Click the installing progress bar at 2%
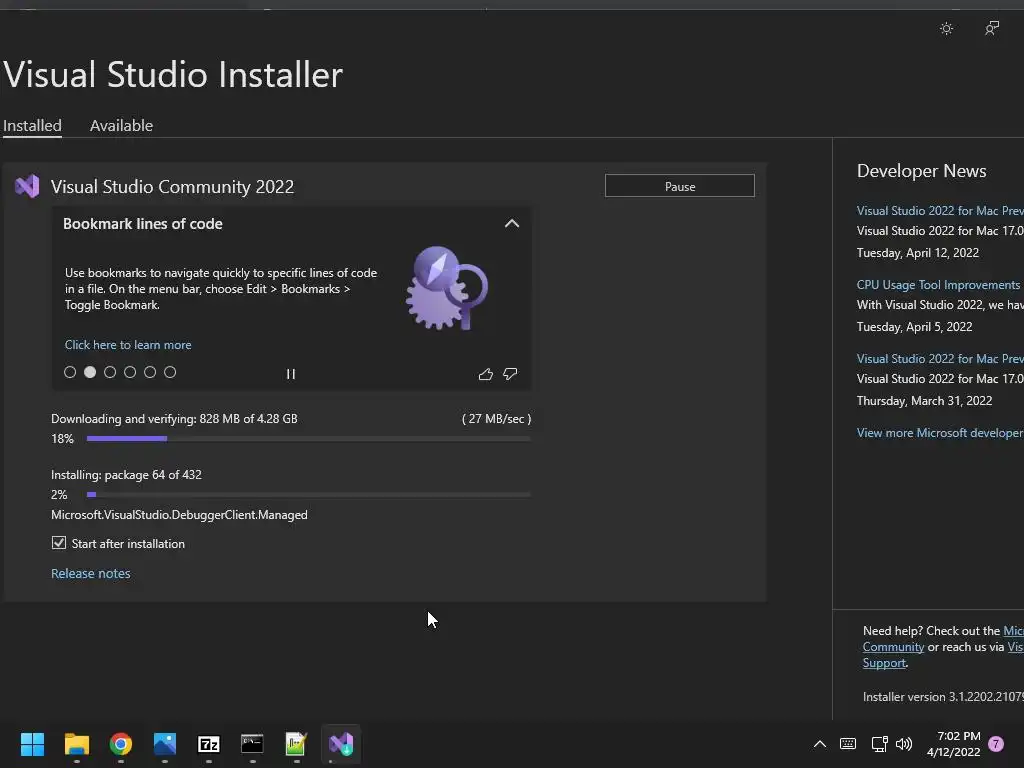 click(308, 495)
